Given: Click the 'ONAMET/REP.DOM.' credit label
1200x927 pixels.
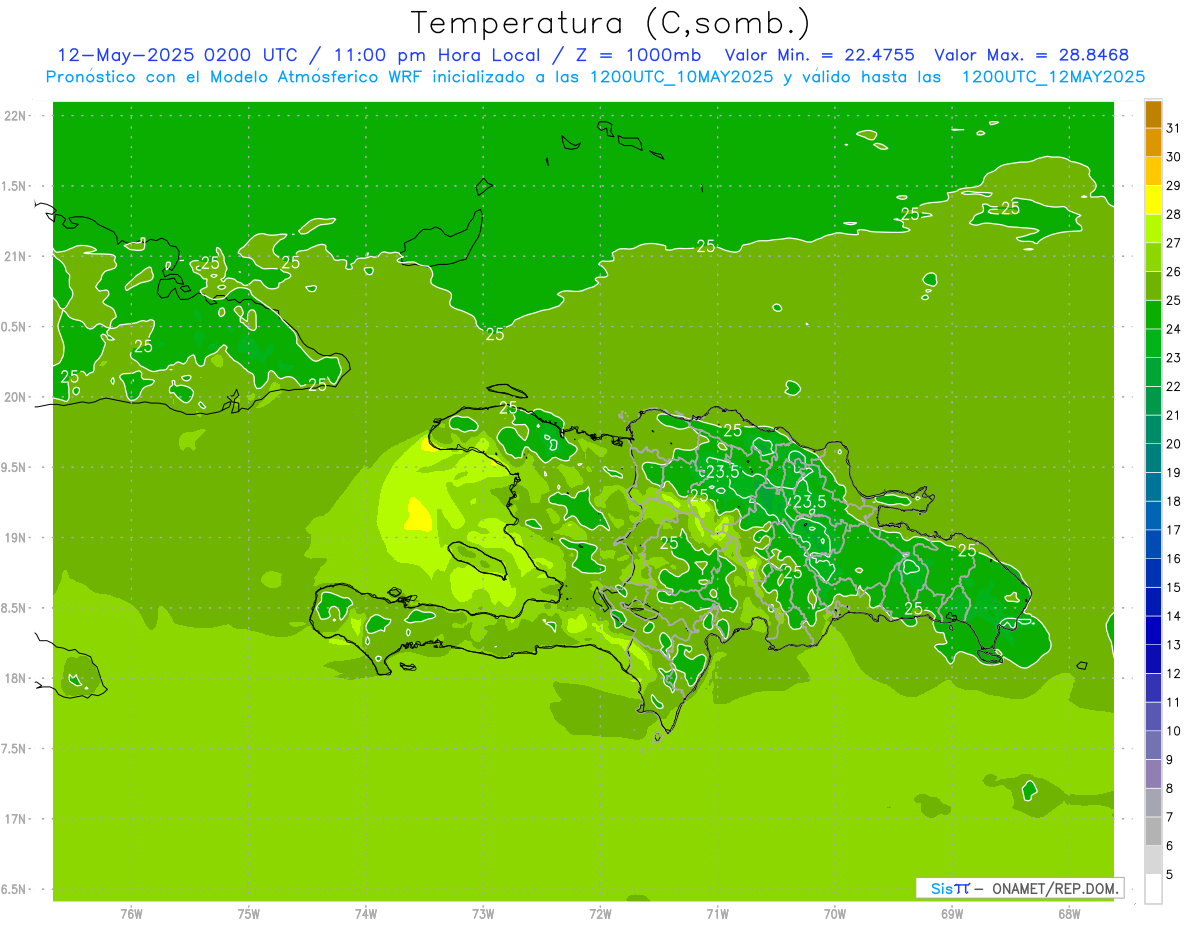Looking at the screenshot, I should coord(1054,888).
